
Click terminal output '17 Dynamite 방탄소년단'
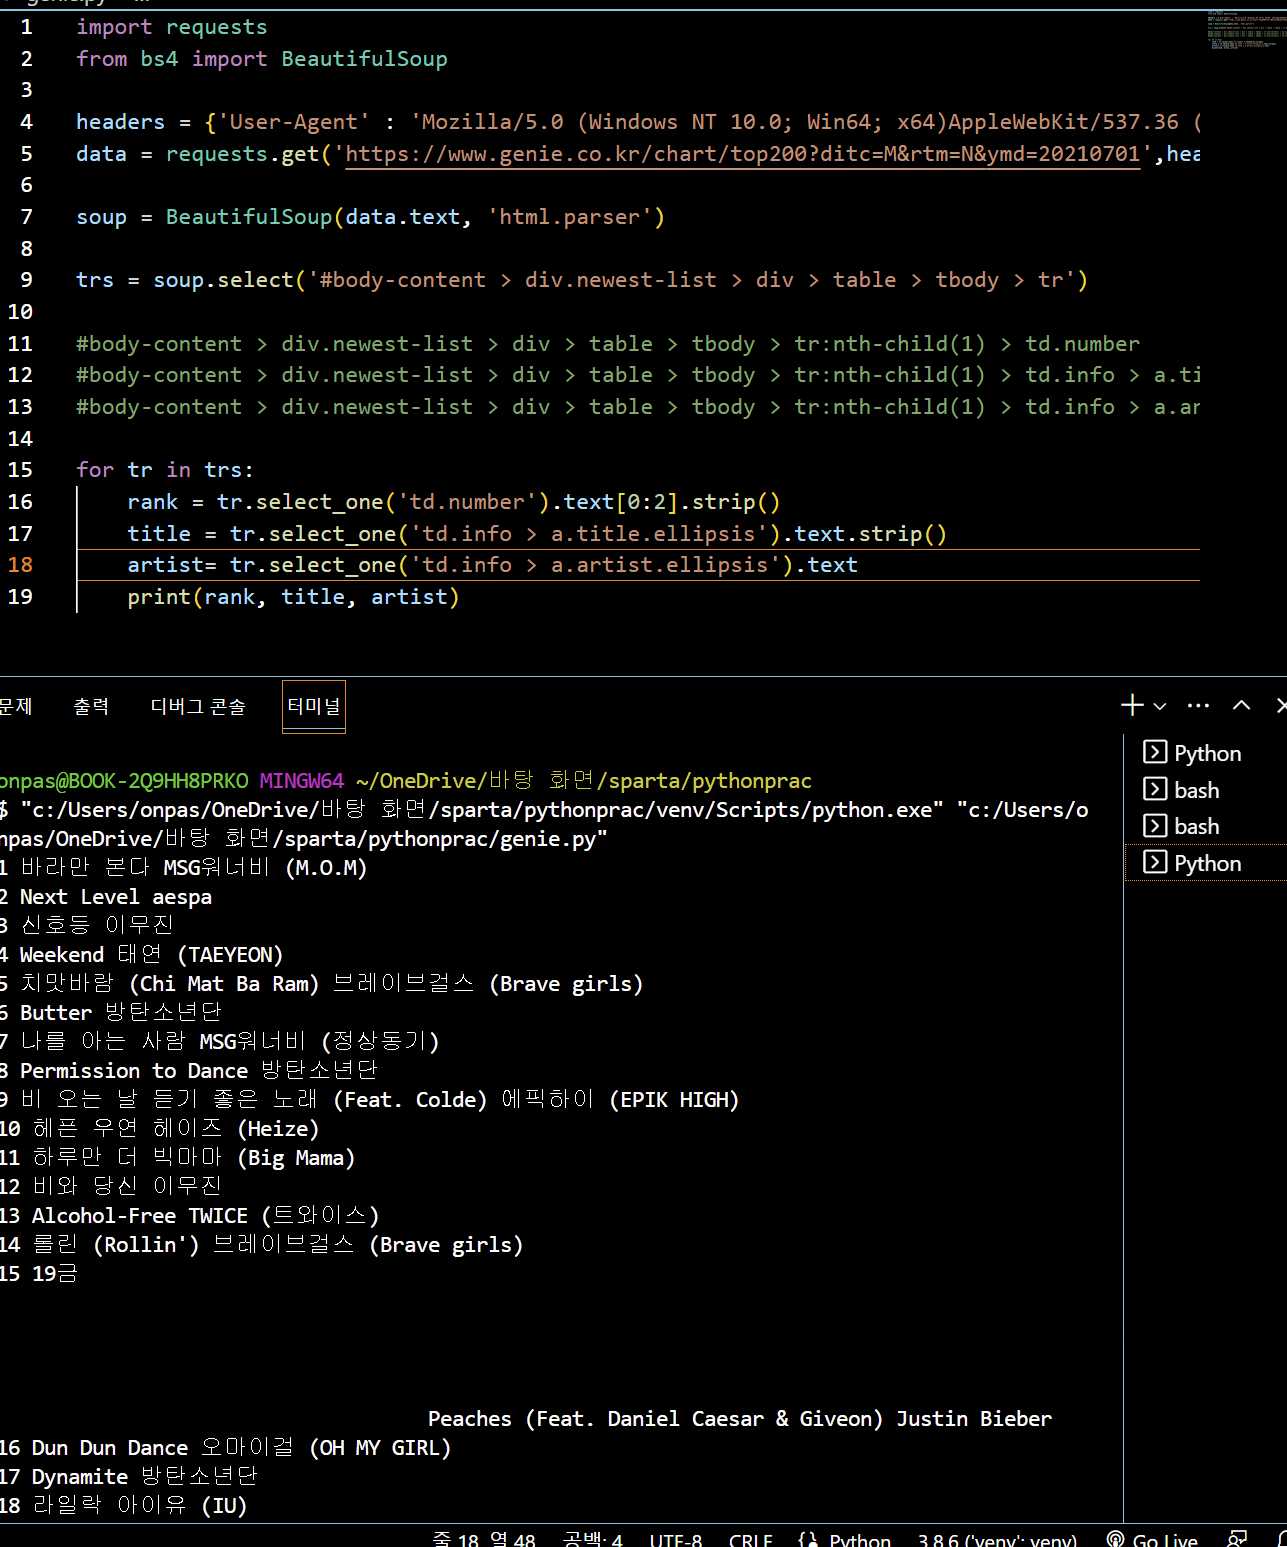(129, 1477)
